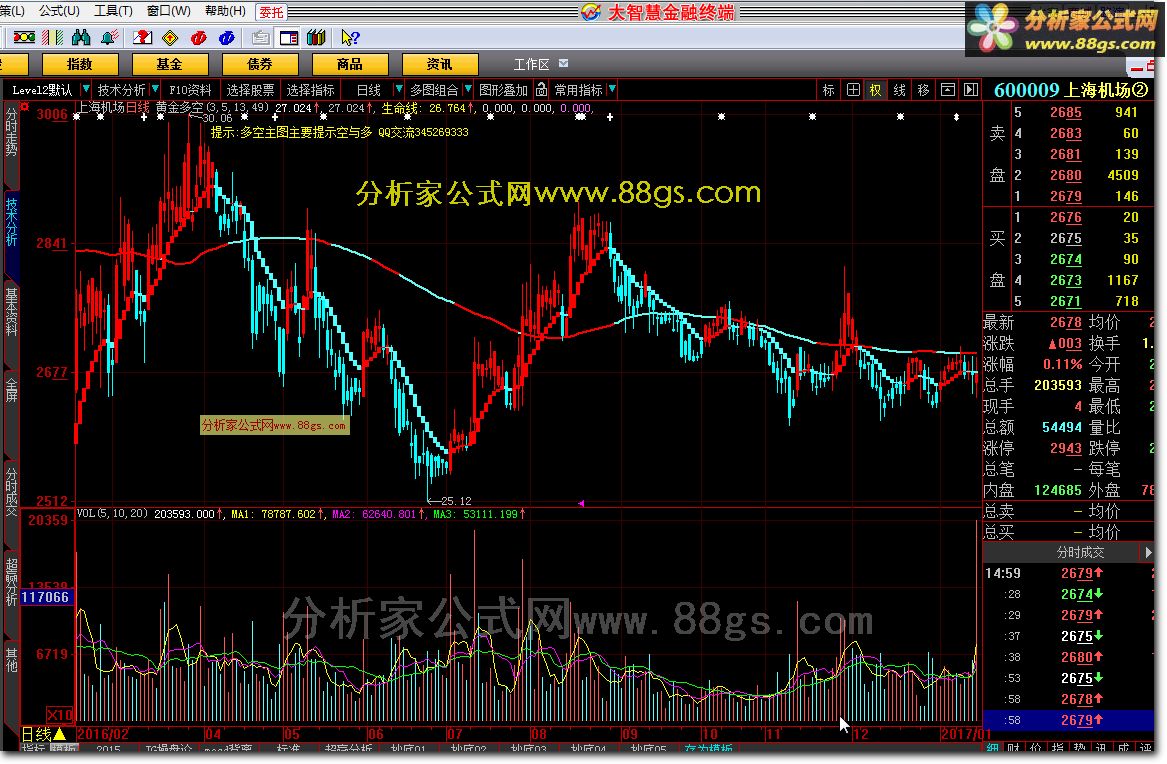This screenshot has width=1167, height=764.
Task: Click the 资讯 yellow button
Action: (439, 64)
